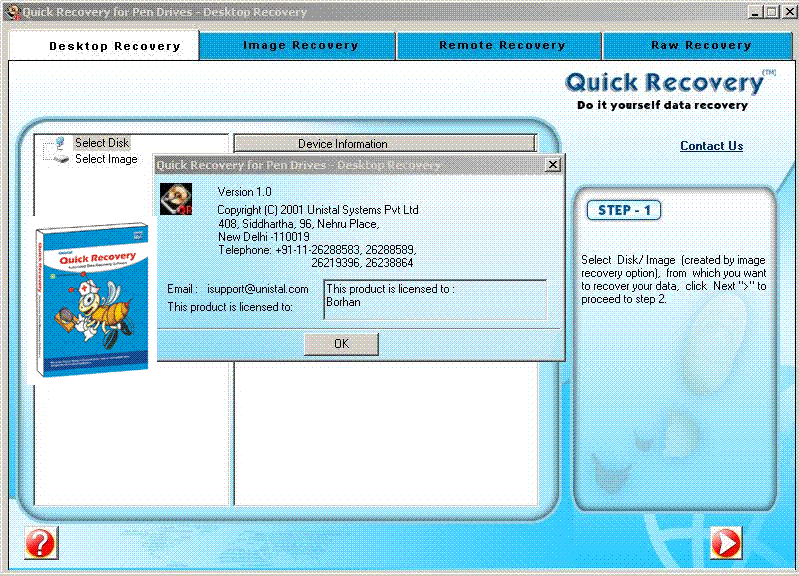Viewport: 799px width, 576px height.
Task: Open help via red question mark icon
Action: pos(41,543)
